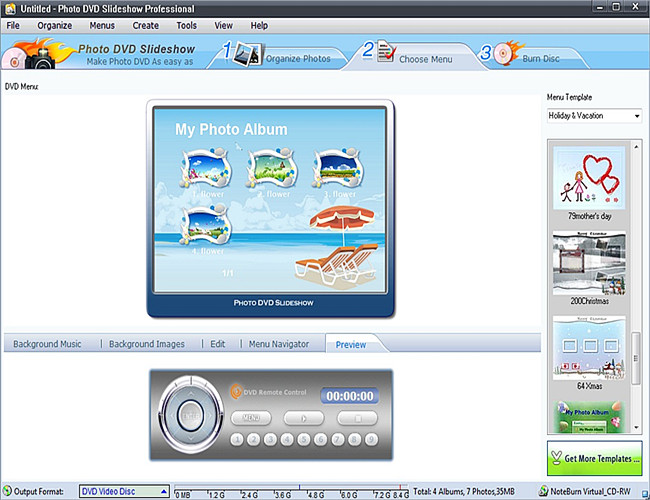Switch to Background Music tab

(47, 344)
